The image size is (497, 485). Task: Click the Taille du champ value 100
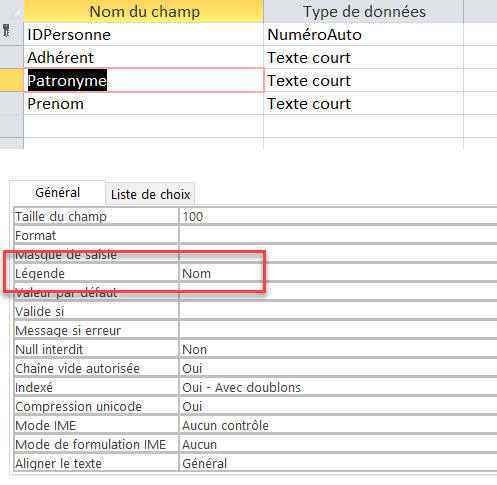338,217
